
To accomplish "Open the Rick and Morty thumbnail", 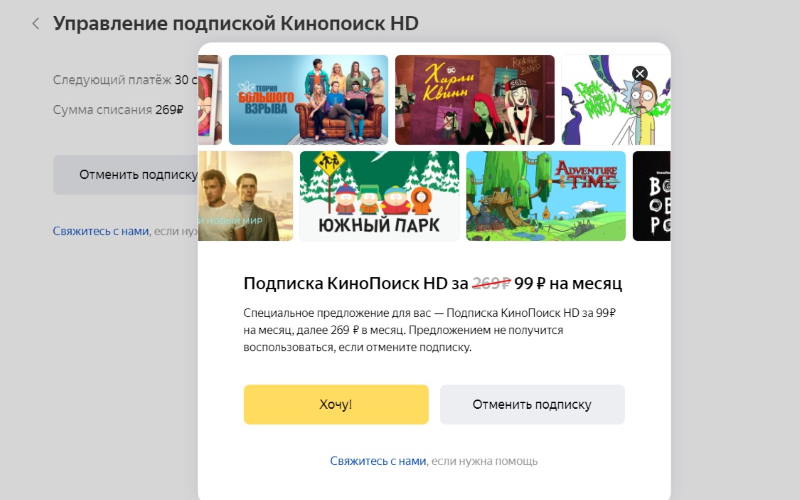I will [616, 100].
